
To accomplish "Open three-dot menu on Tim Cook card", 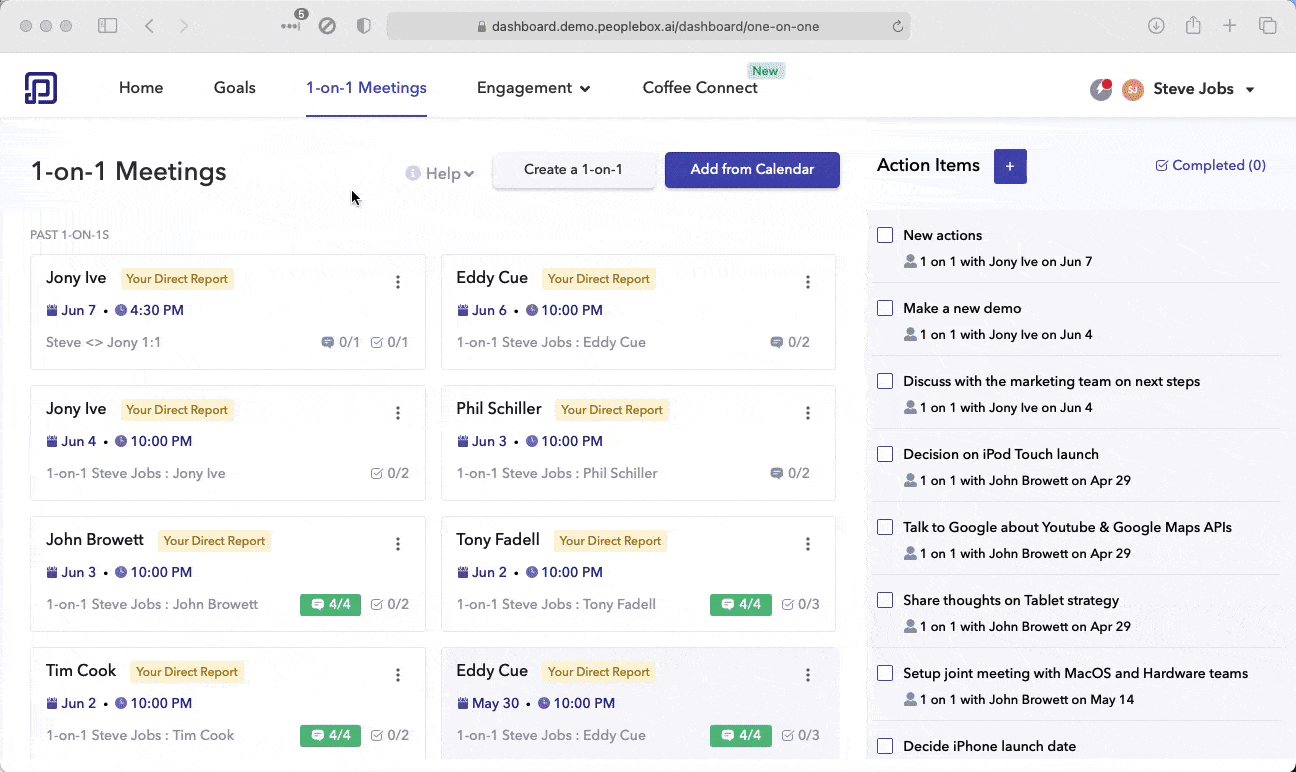I will click(398, 675).
